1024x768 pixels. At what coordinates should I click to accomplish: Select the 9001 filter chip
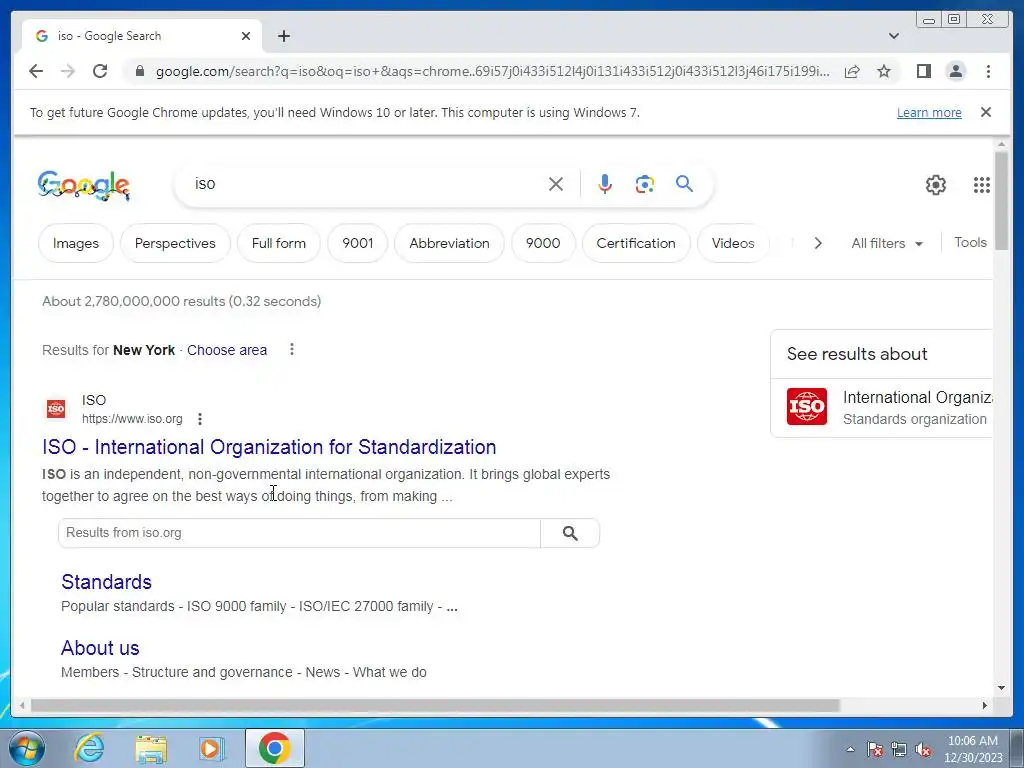(358, 243)
